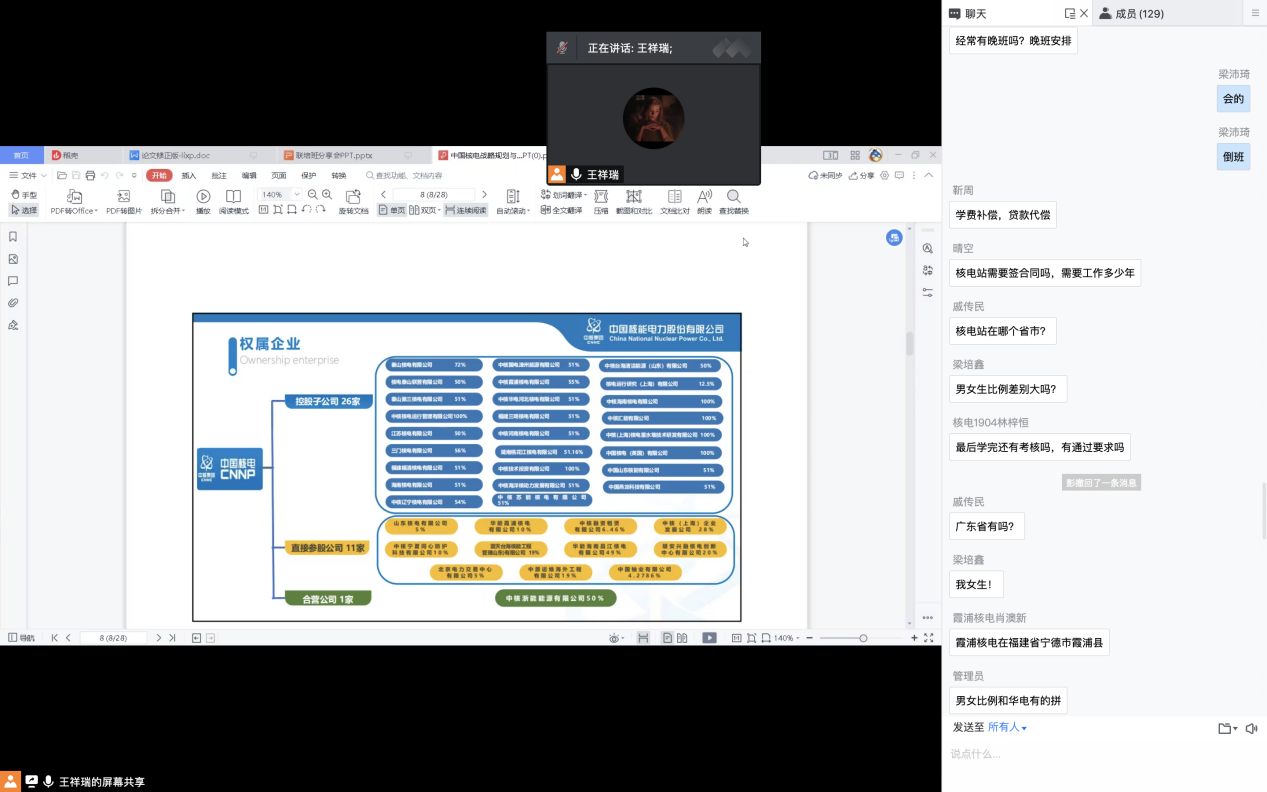1267x792 pixels.
Task: Switch to the 保护 ribbon tab
Action: click(309, 175)
